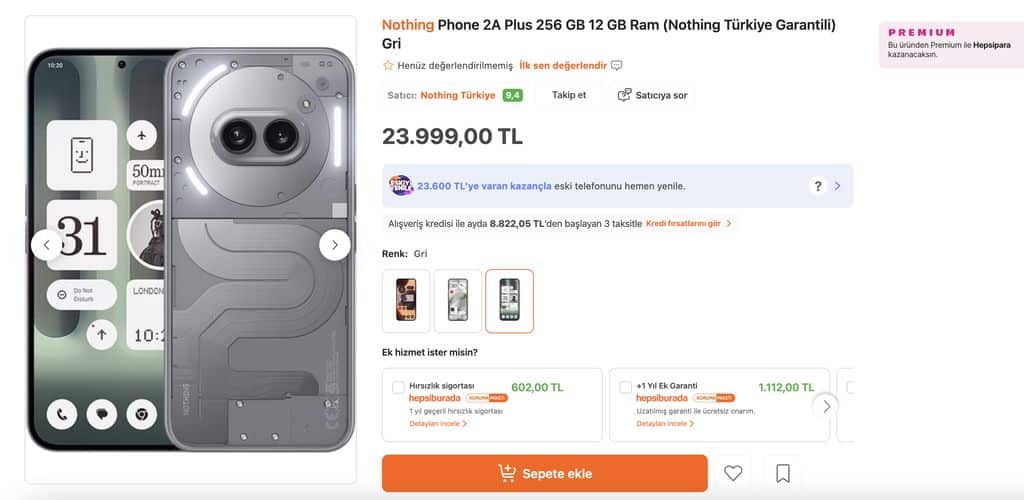Show next product image with right arrow
The height and width of the screenshot is (500, 1024).
pos(334,244)
